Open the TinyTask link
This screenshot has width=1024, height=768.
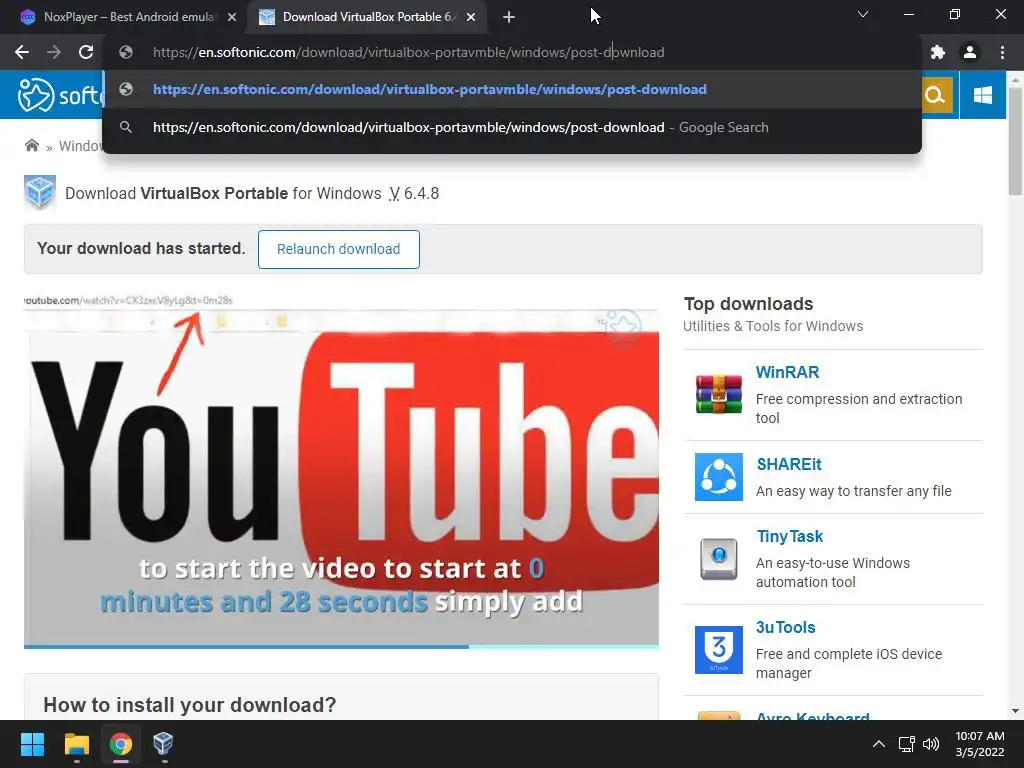[790, 537]
